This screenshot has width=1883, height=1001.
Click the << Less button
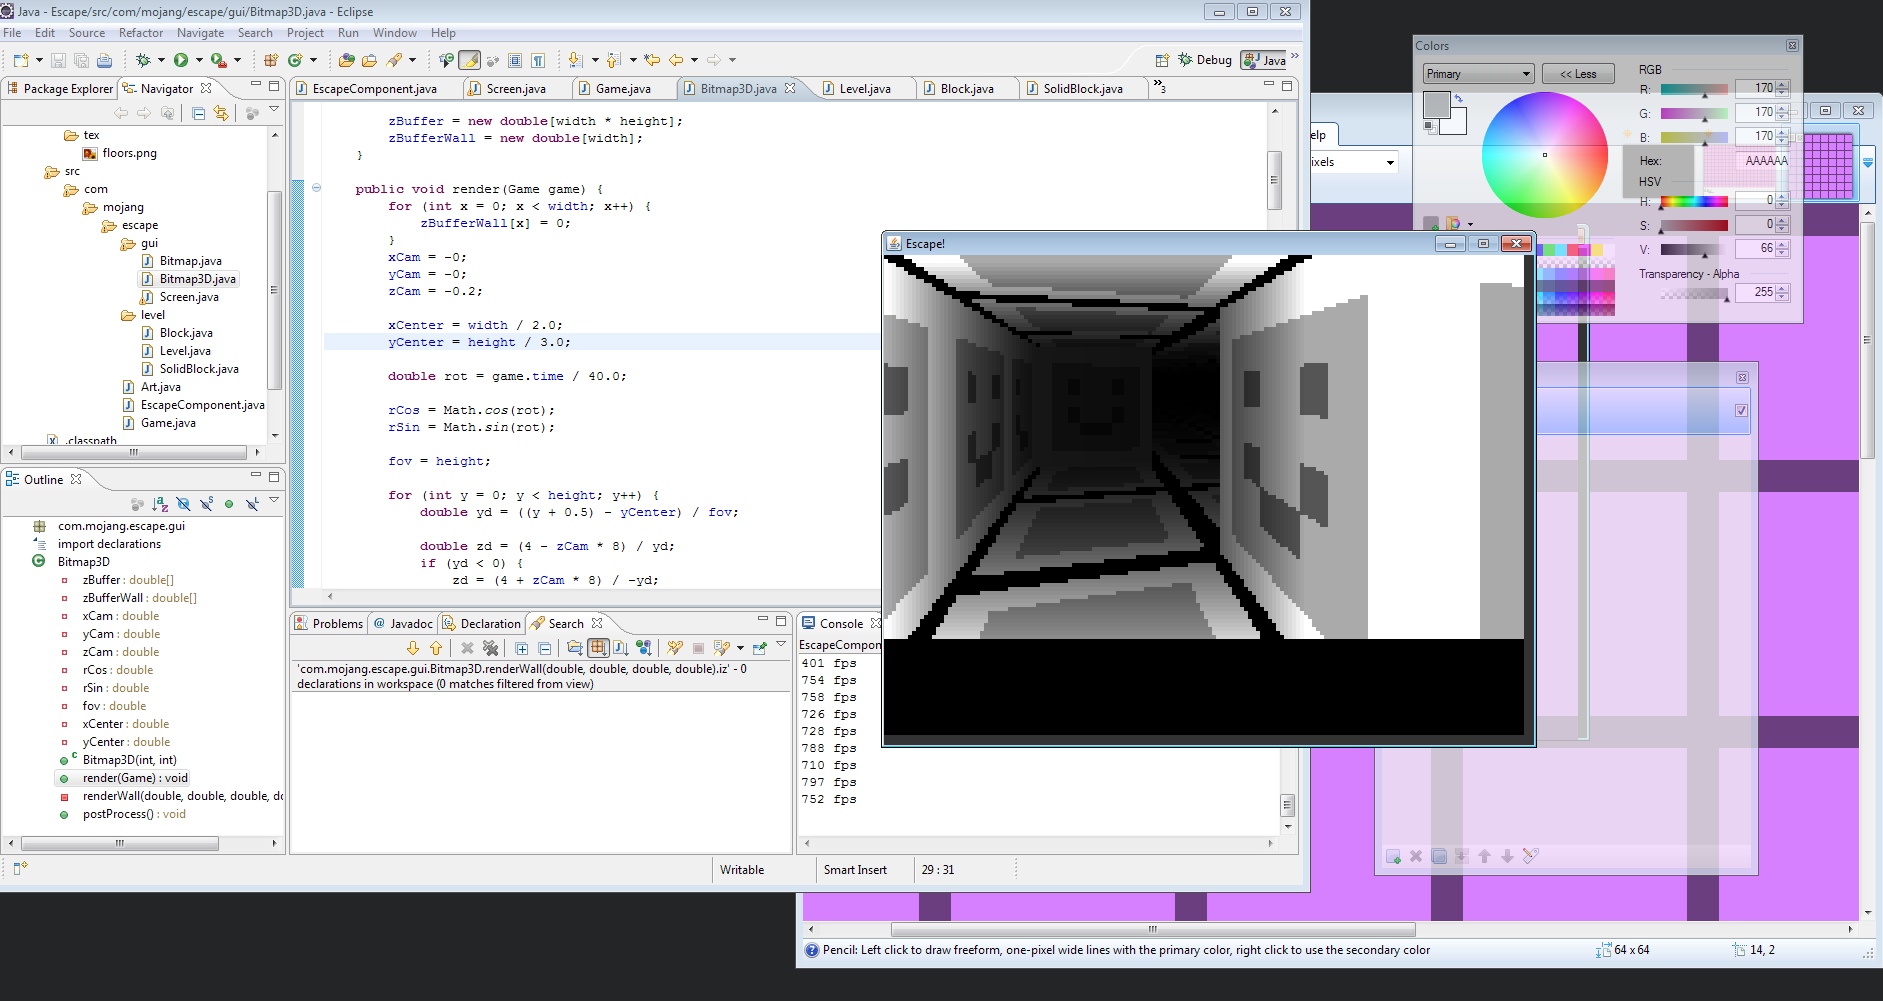(x=1577, y=74)
